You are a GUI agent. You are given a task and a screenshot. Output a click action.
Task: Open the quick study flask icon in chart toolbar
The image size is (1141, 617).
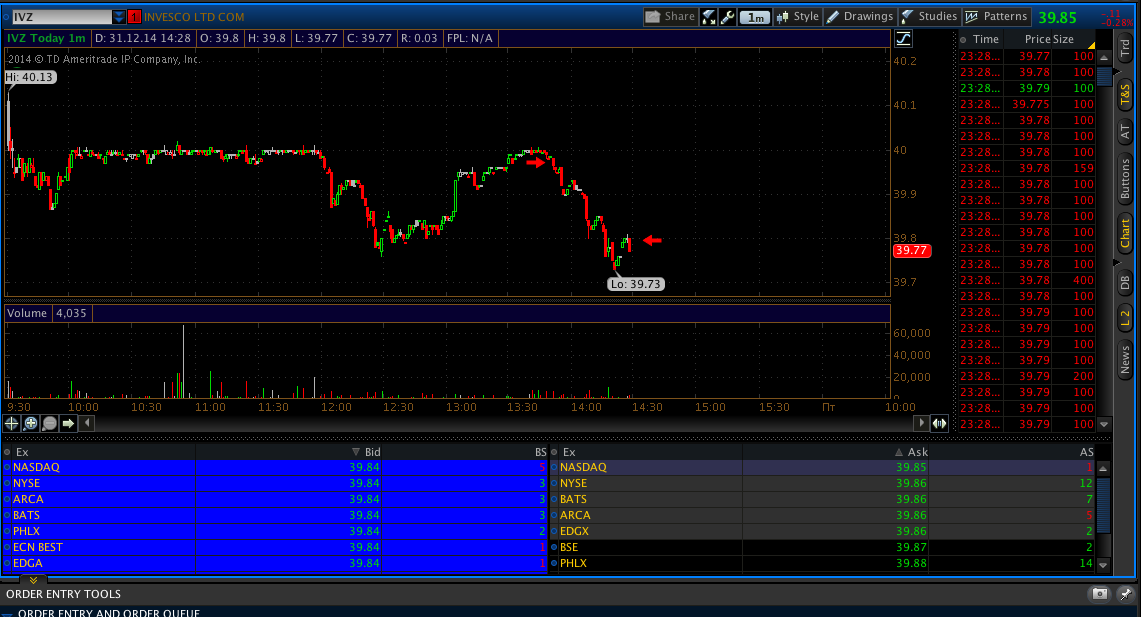tap(709, 17)
